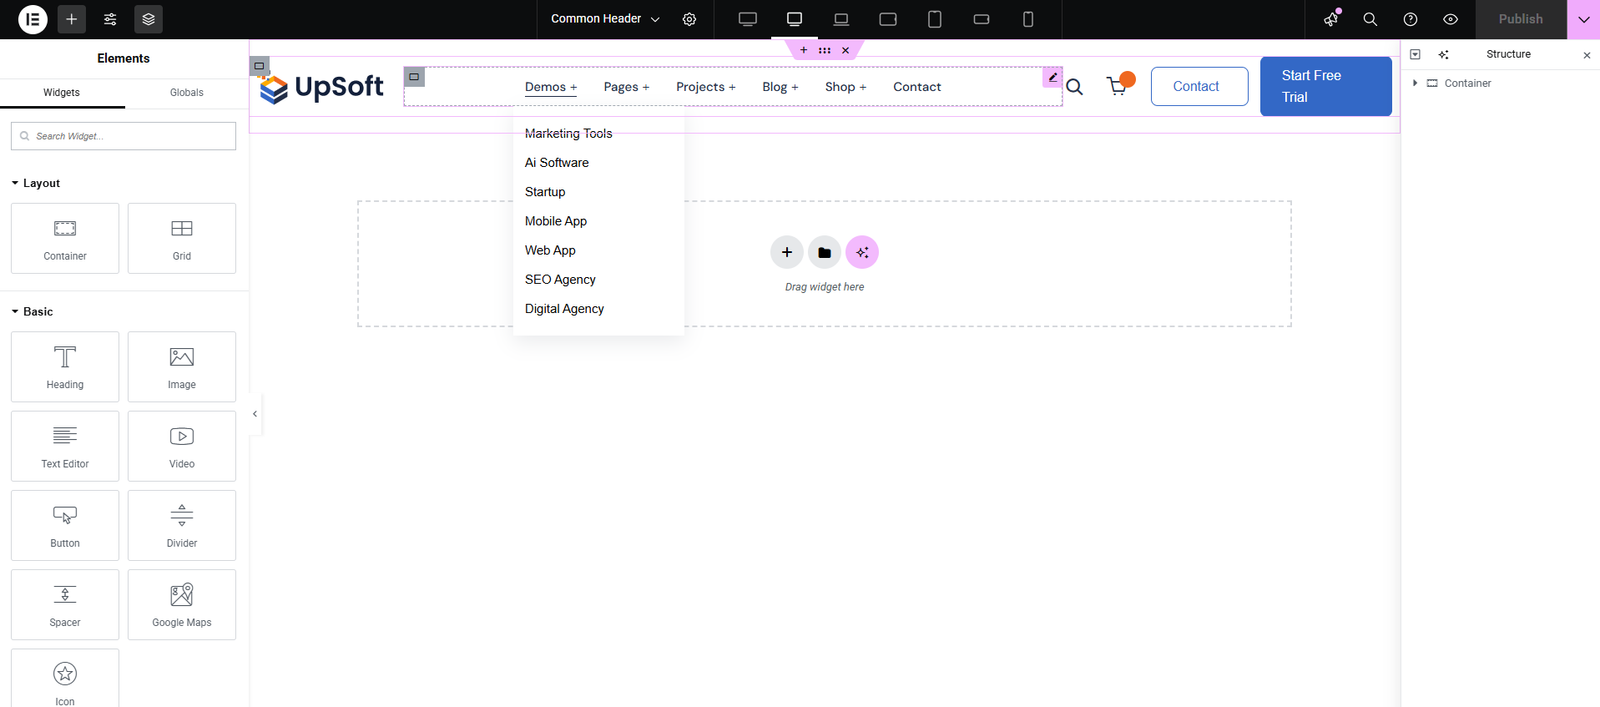1600x707 pixels.
Task: Collapse the Layout widgets section
Action: 35,183
